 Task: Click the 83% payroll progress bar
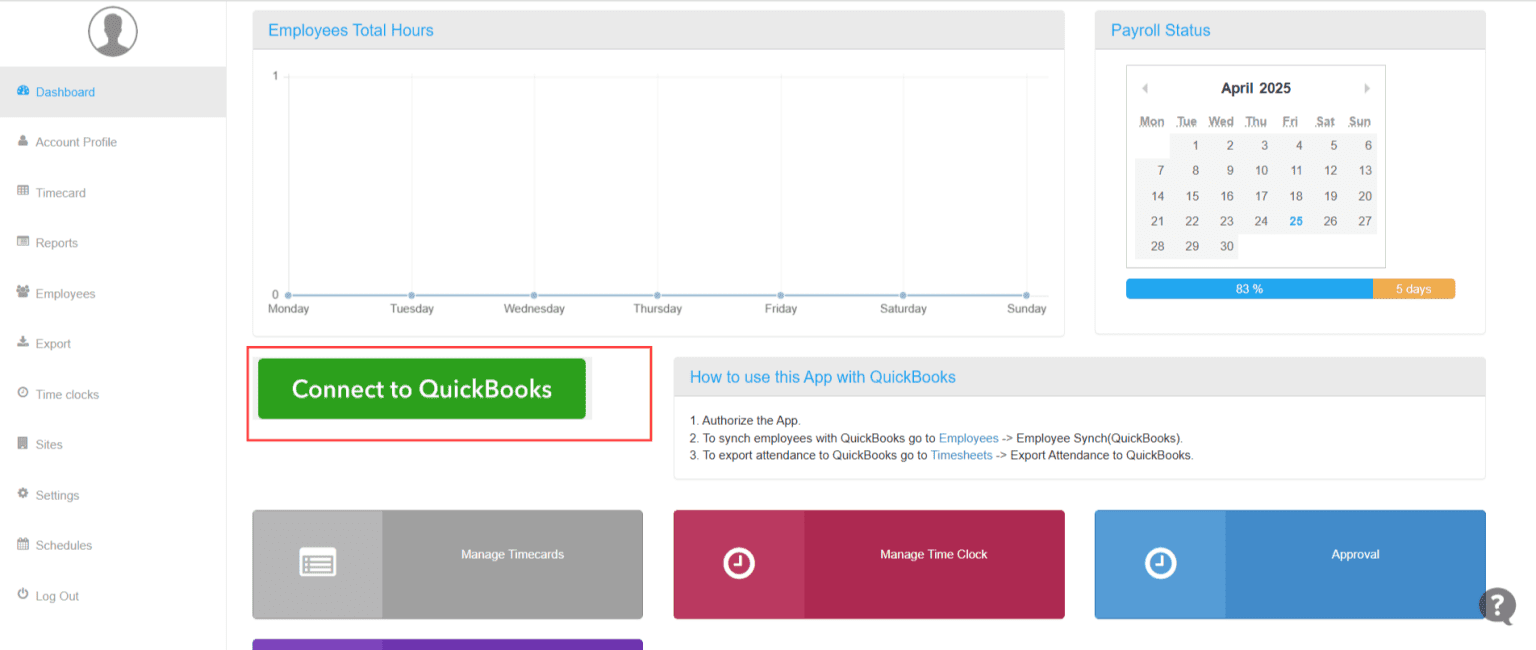coord(1249,288)
